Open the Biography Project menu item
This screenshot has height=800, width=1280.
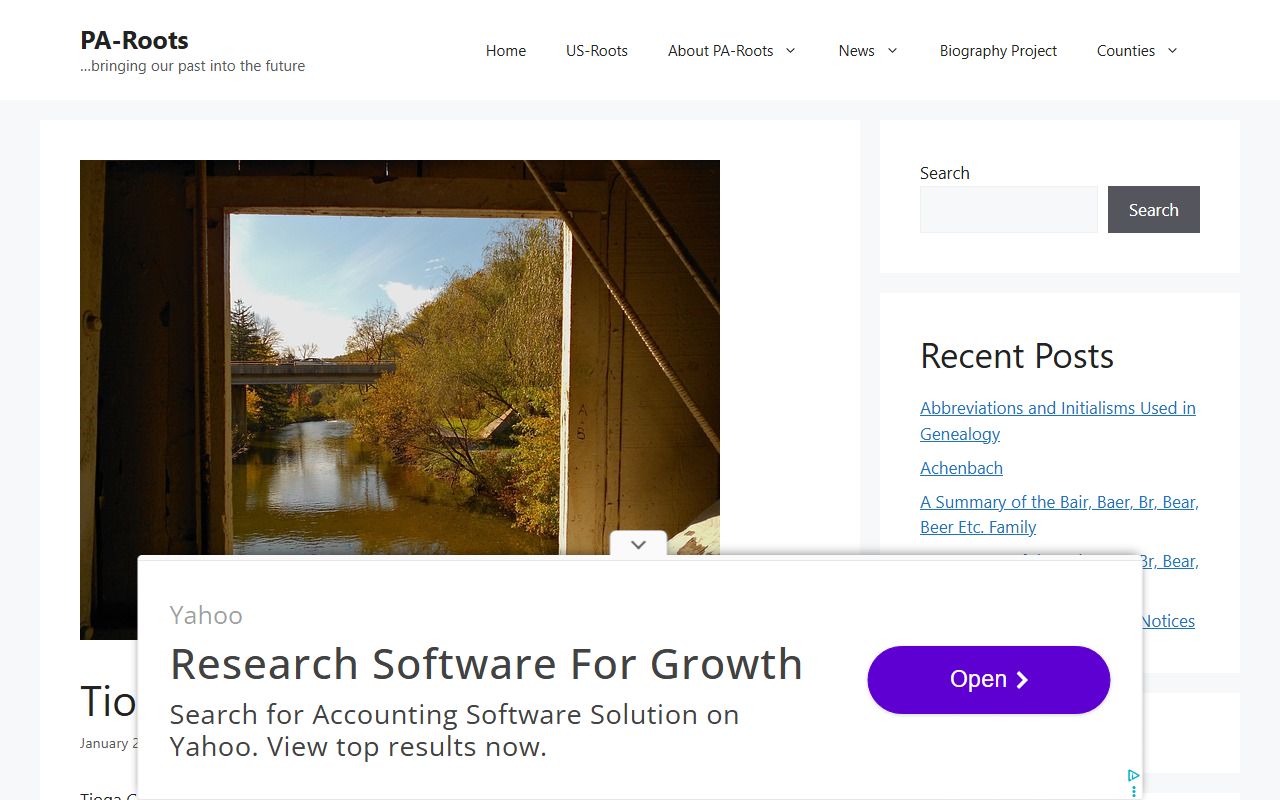(x=998, y=50)
